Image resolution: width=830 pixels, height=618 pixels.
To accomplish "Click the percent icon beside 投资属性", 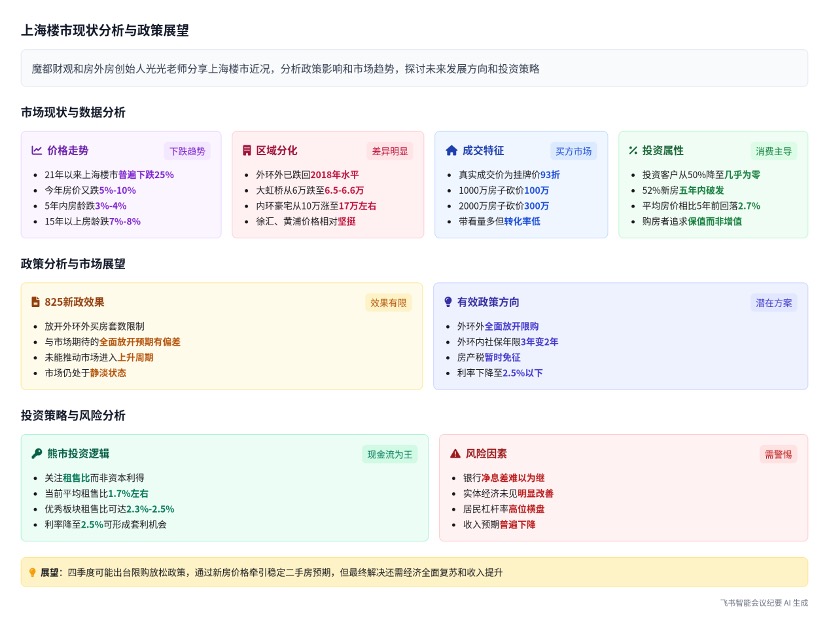I will coord(633,151).
